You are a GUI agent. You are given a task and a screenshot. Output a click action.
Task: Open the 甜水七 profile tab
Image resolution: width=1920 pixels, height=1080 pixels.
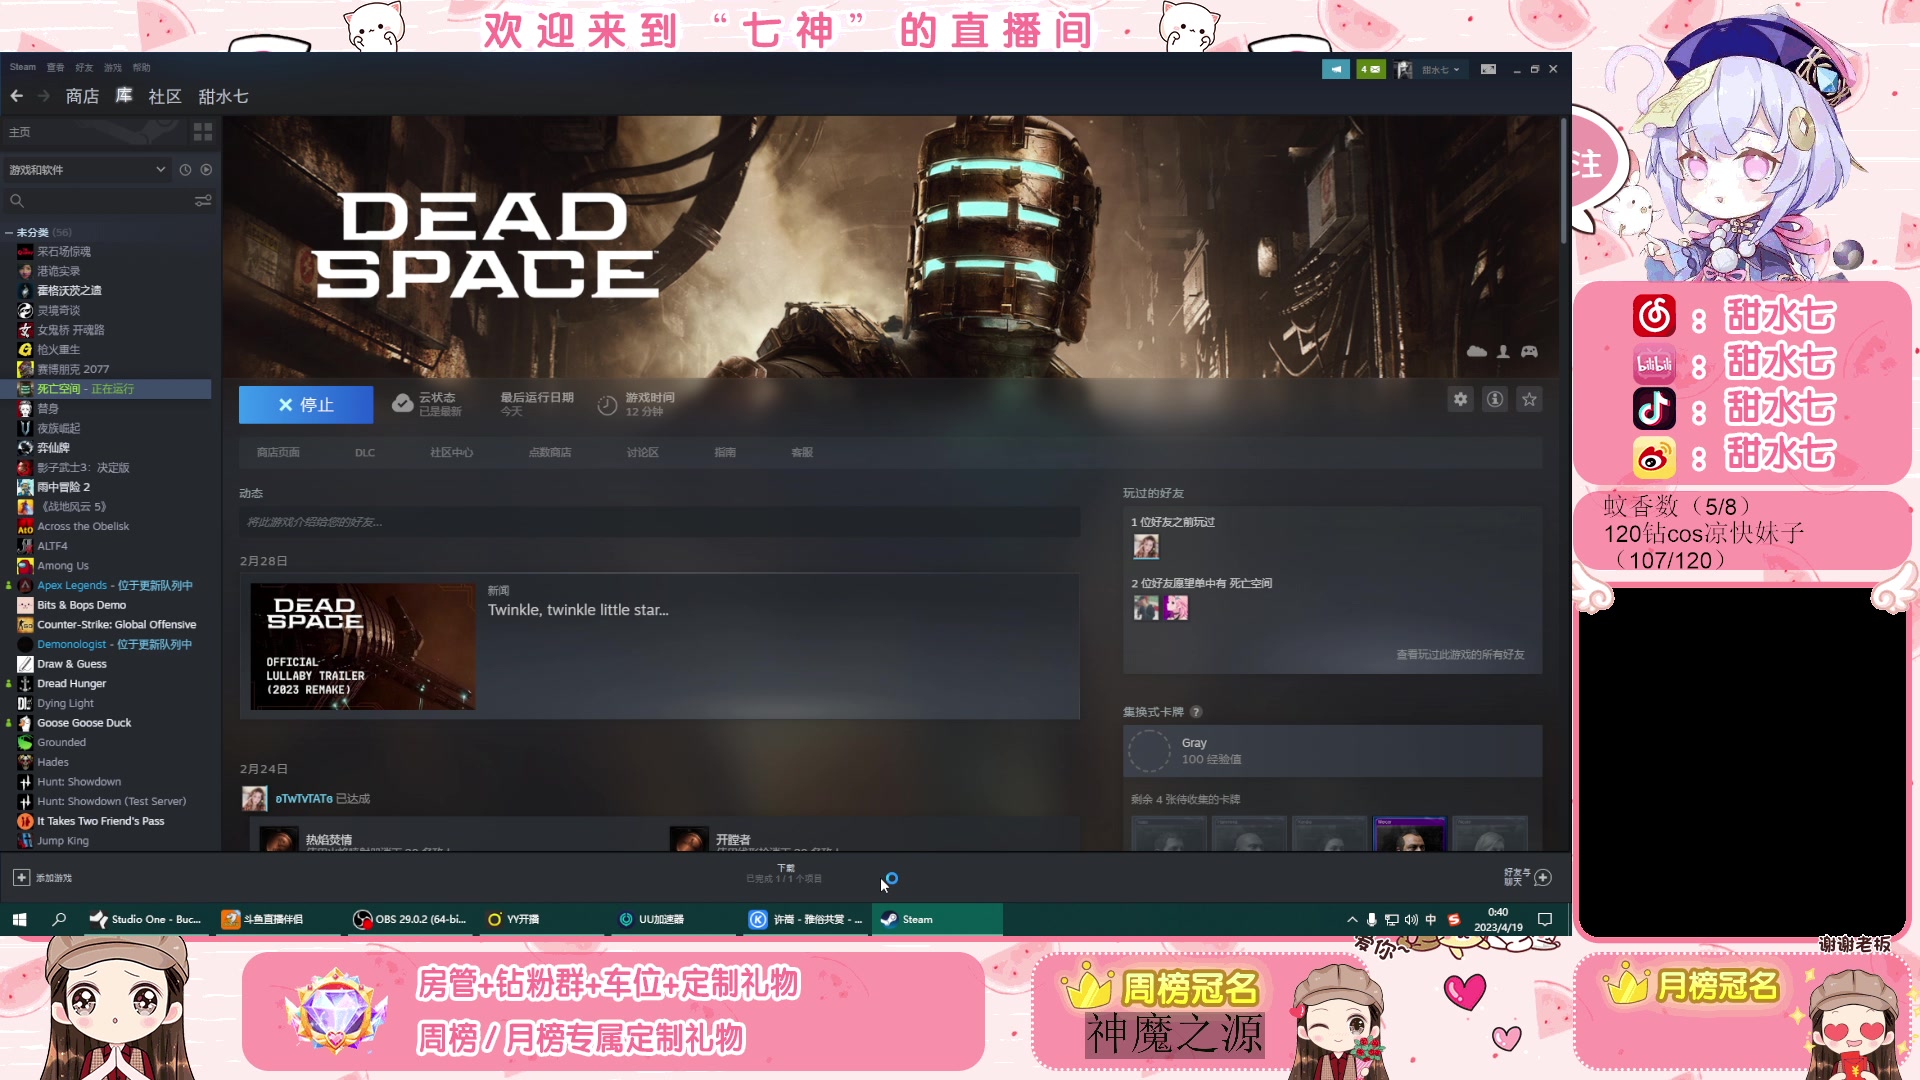tap(223, 96)
